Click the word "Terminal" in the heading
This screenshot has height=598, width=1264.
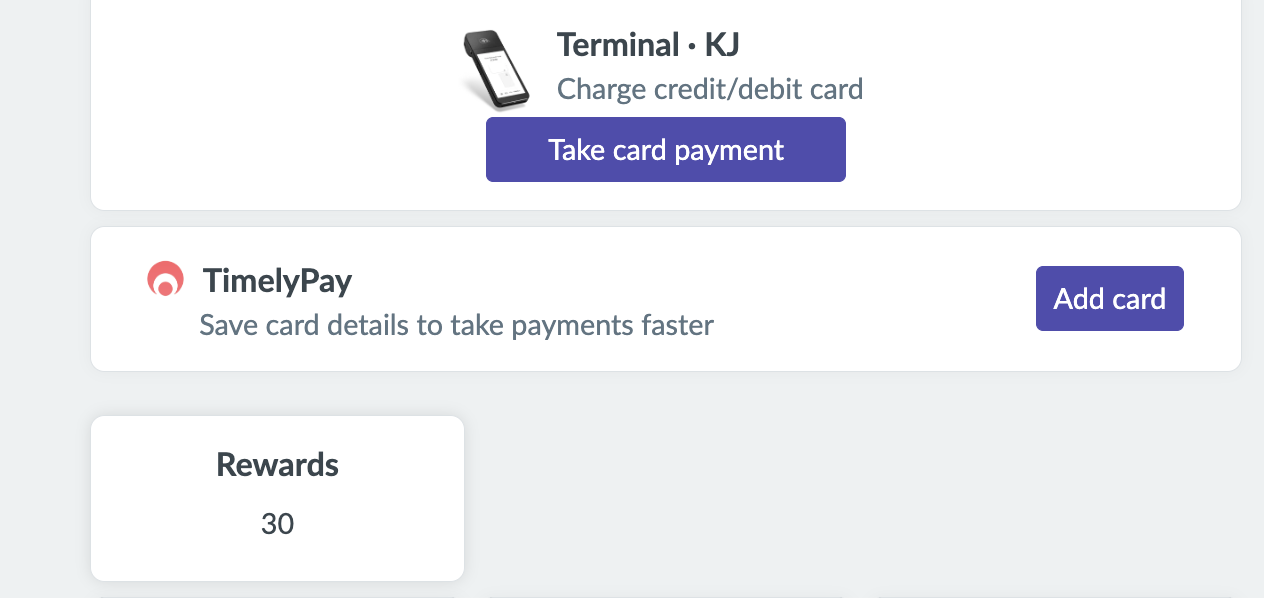pyautogui.click(x=618, y=45)
